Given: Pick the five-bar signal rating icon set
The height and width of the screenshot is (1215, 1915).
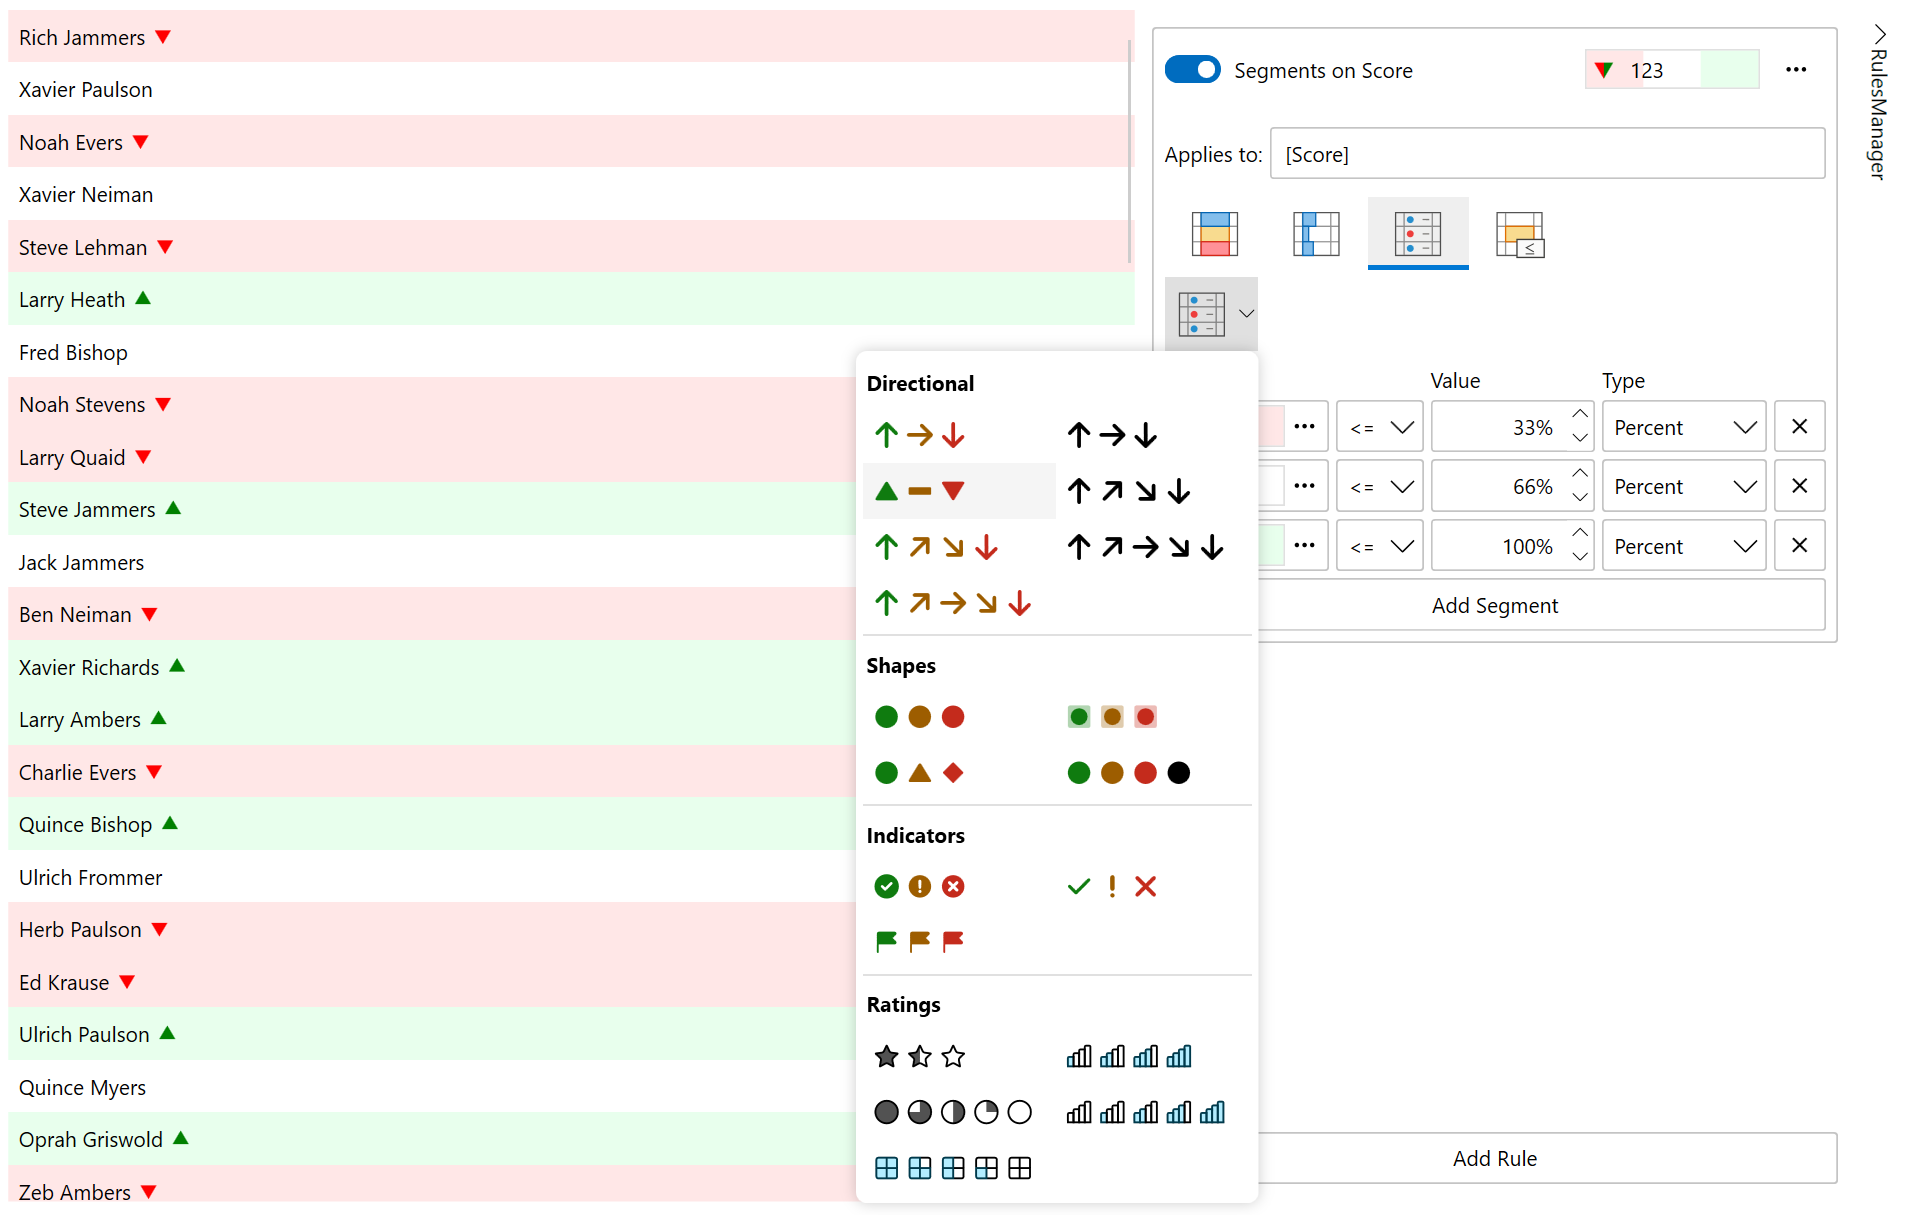Looking at the screenshot, I should 1145,1113.
